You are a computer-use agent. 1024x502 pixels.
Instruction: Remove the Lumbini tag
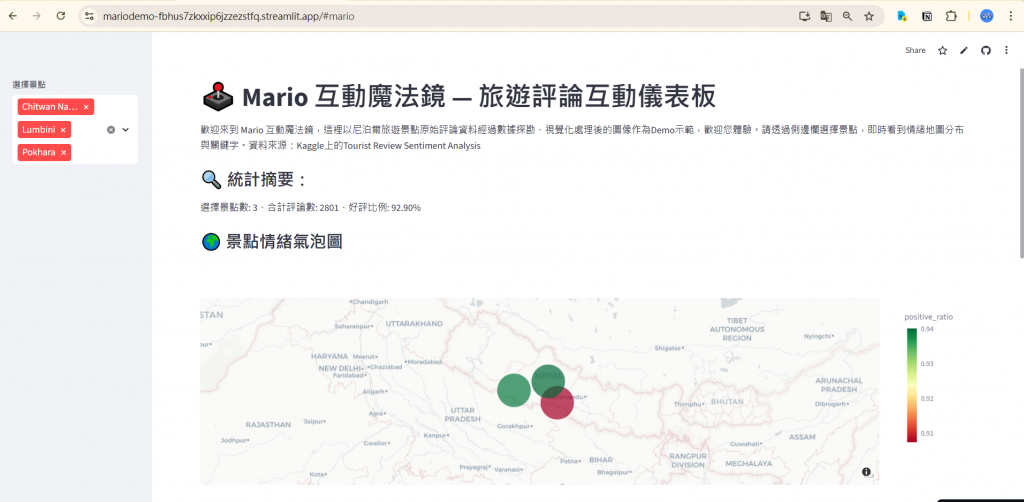[x=63, y=130]
